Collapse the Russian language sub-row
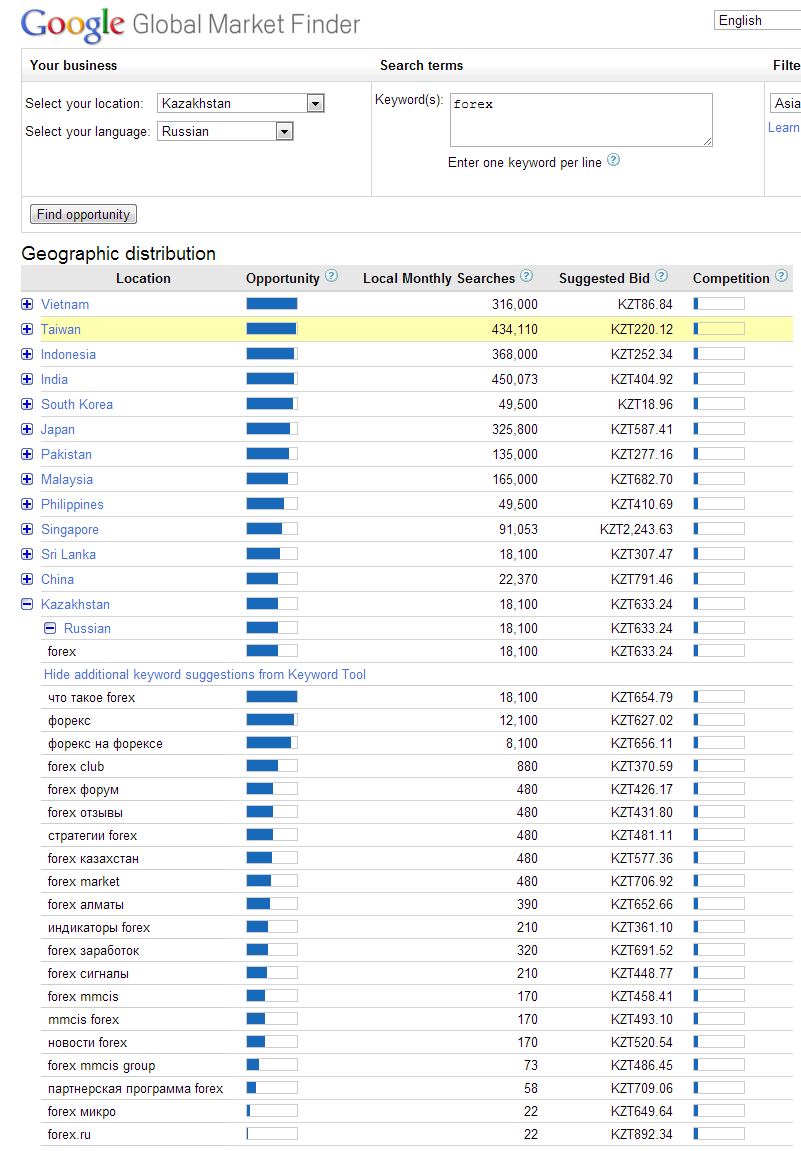This screenshot has width=801, height=1151. click(50, 628)
